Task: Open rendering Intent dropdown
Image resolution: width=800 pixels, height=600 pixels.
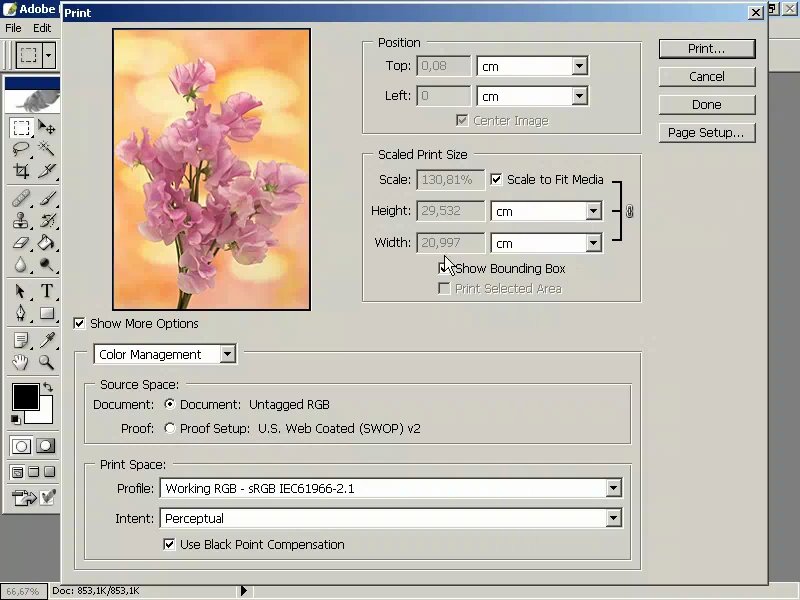Action: [x=613, y=518]
